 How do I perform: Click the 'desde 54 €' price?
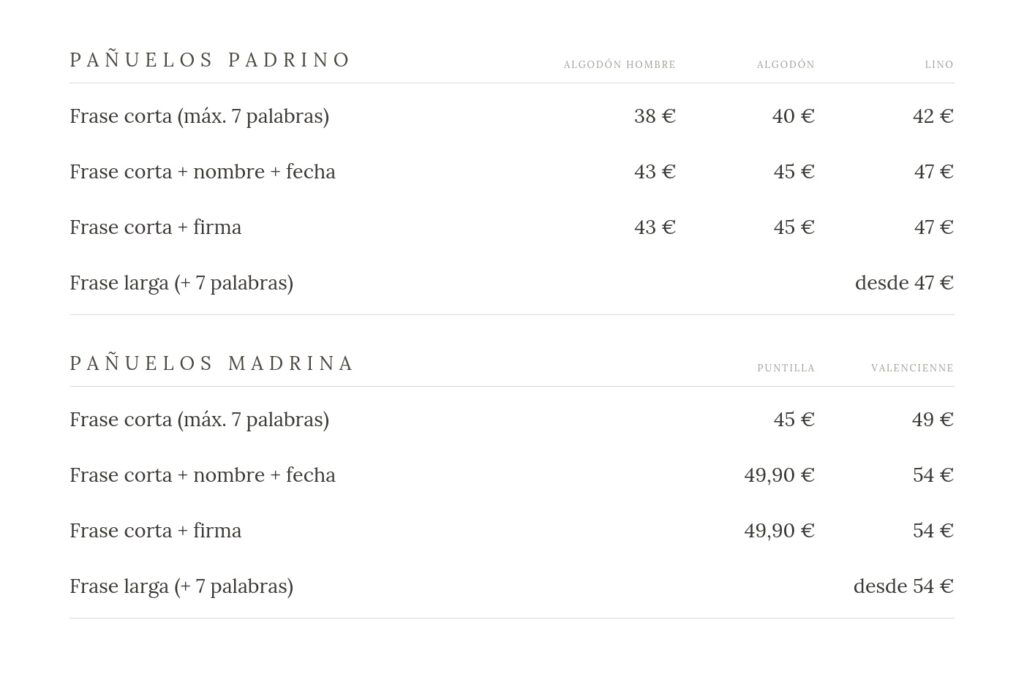pyautogui.click(x=904, y=586)
